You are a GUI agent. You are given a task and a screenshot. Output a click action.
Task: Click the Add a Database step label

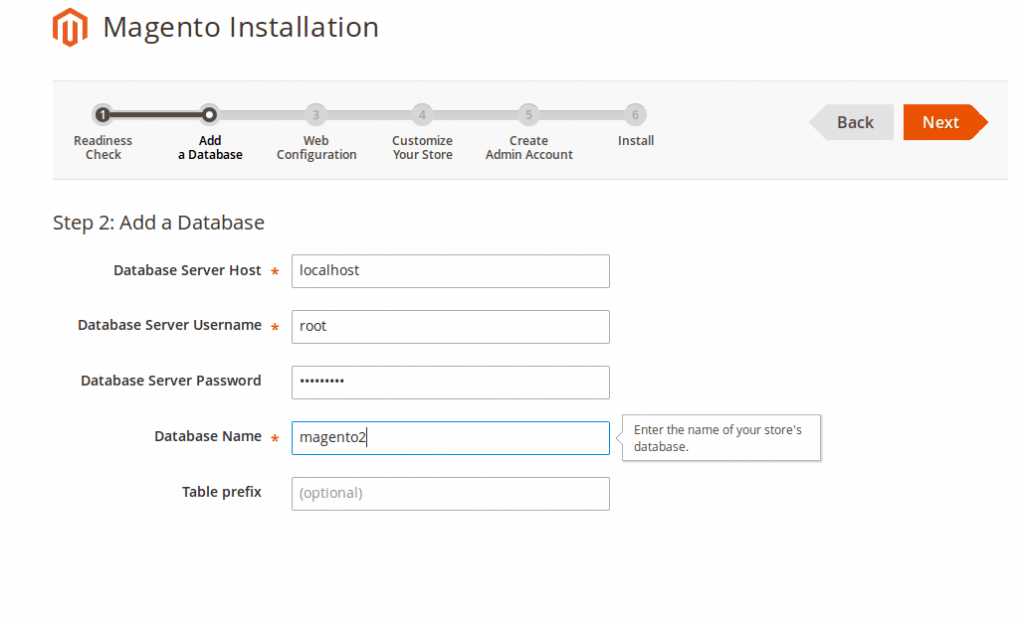point(210,148)
